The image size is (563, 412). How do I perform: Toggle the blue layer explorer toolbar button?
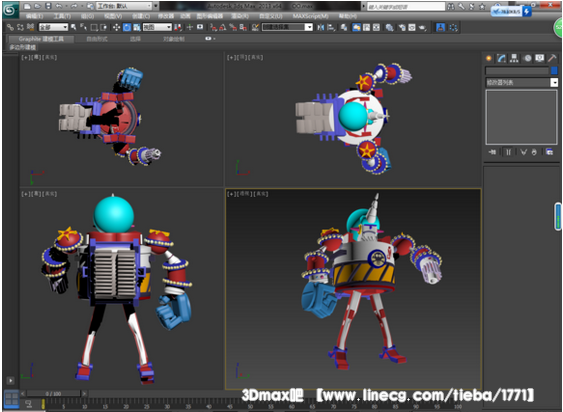[x=356, y=27]
